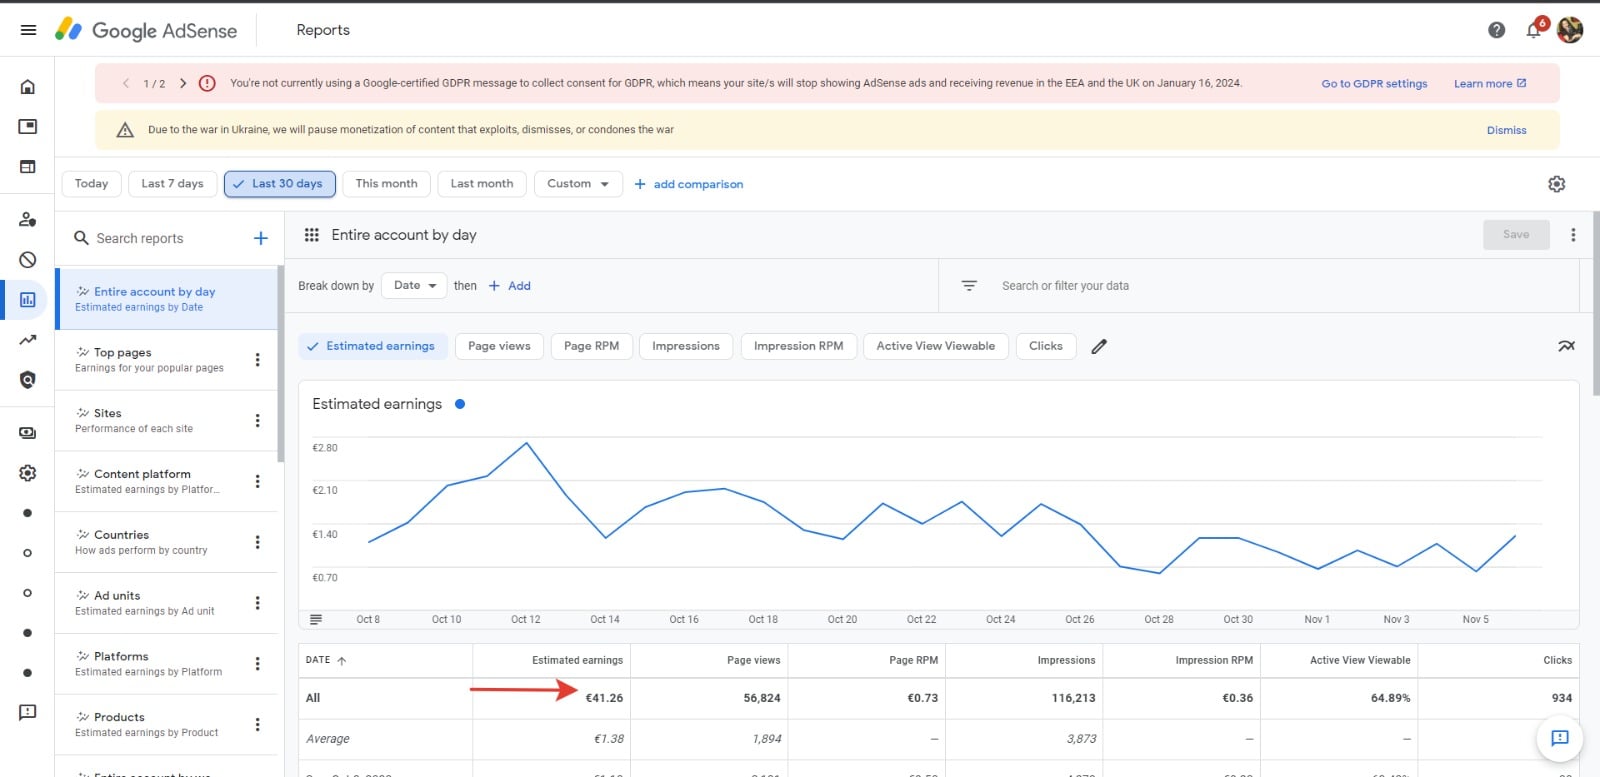This screenshot has height=777, width=1600.
Task: Sort table by the DATE column header
Action: [x=326, y=661]
